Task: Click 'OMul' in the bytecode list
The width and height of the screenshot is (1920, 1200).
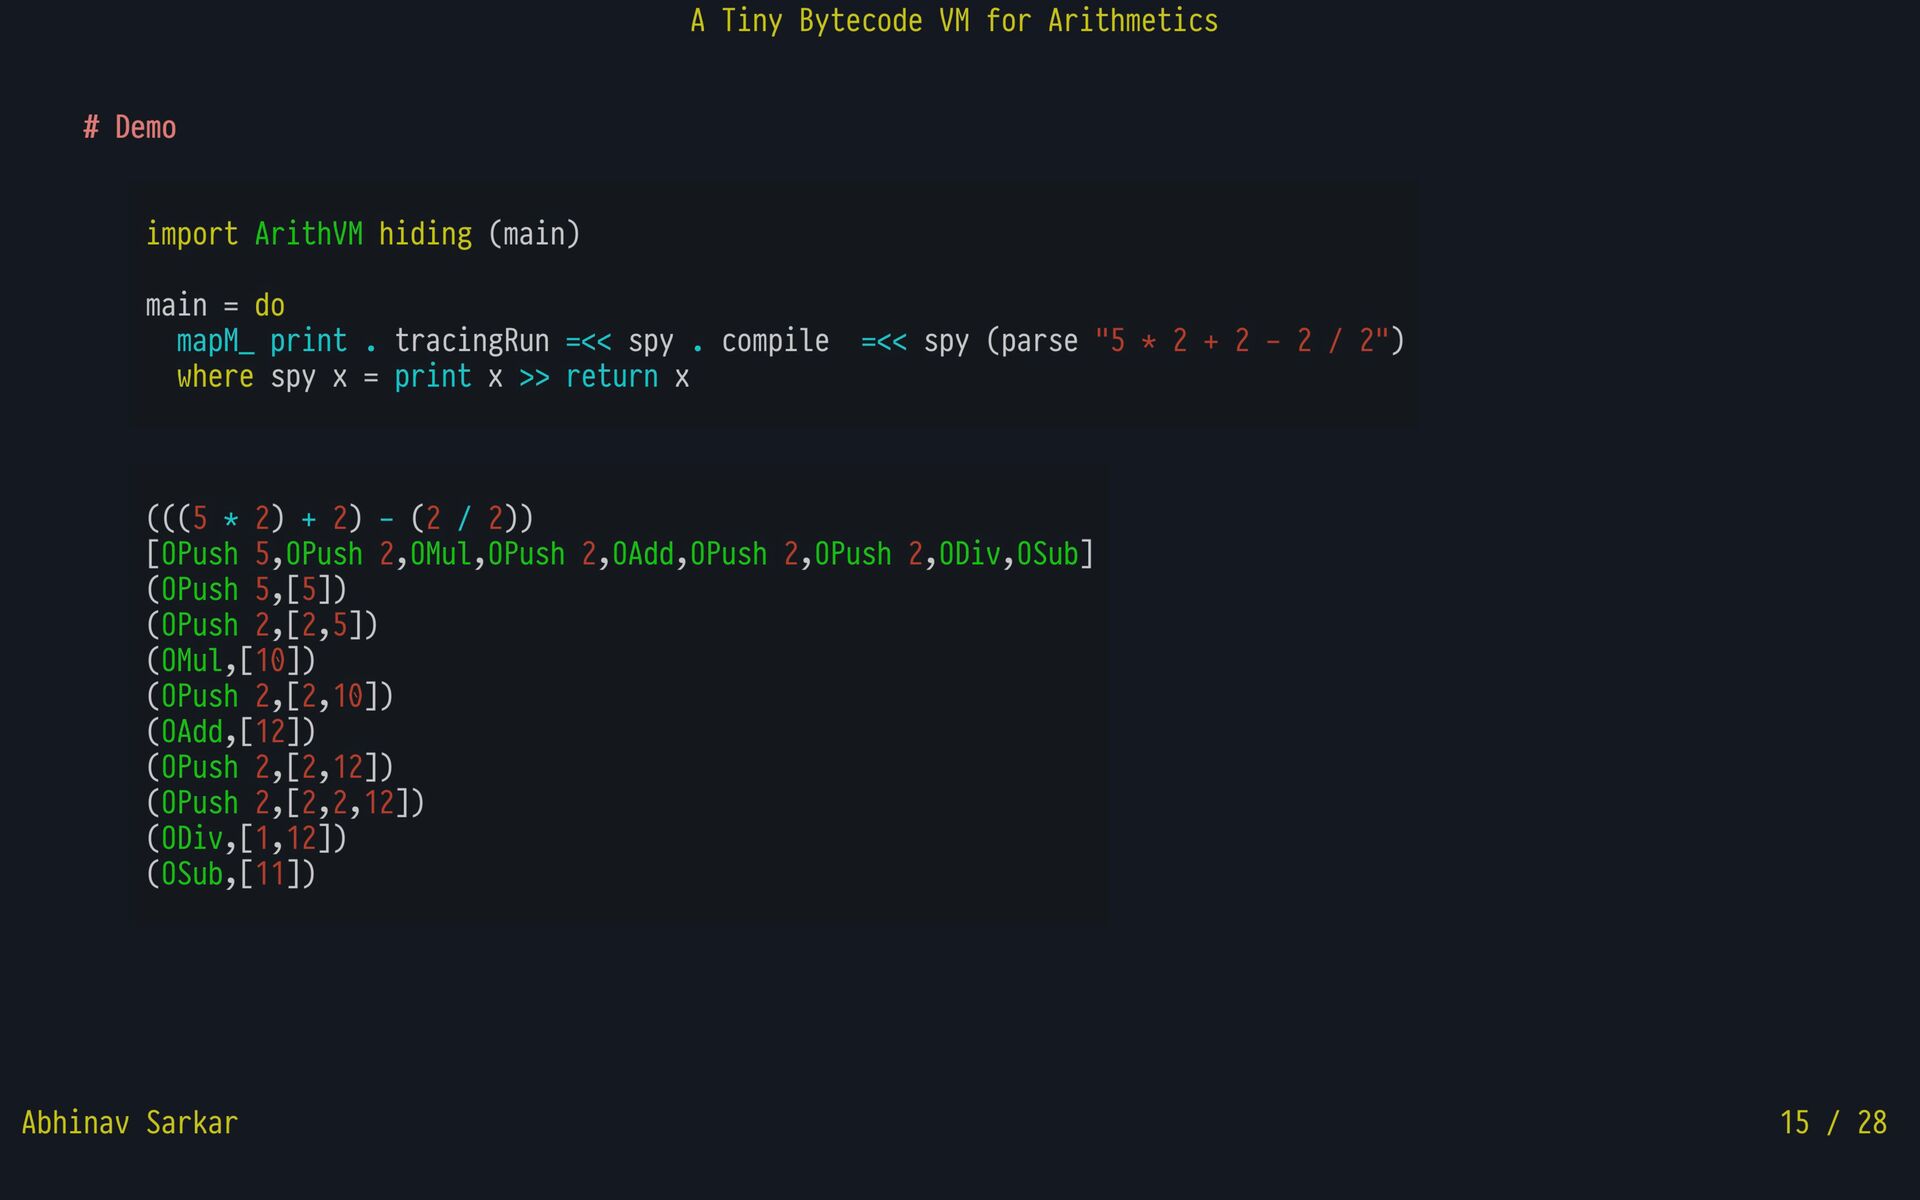Action: (440, 554)
